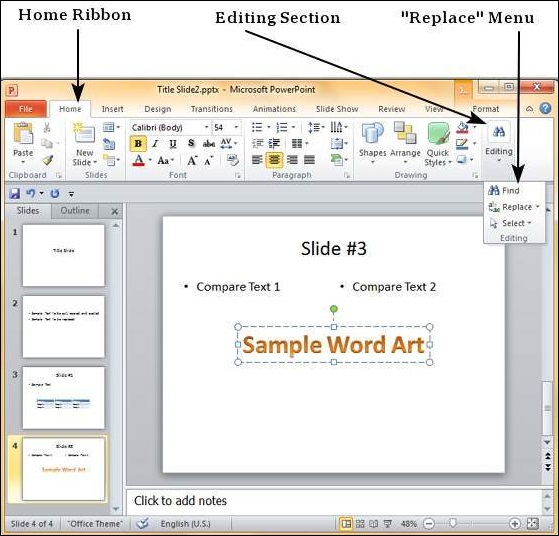Screen dimensions: 559x536
Task: Switch to Slide Sorter view
Action: point(360,524)
